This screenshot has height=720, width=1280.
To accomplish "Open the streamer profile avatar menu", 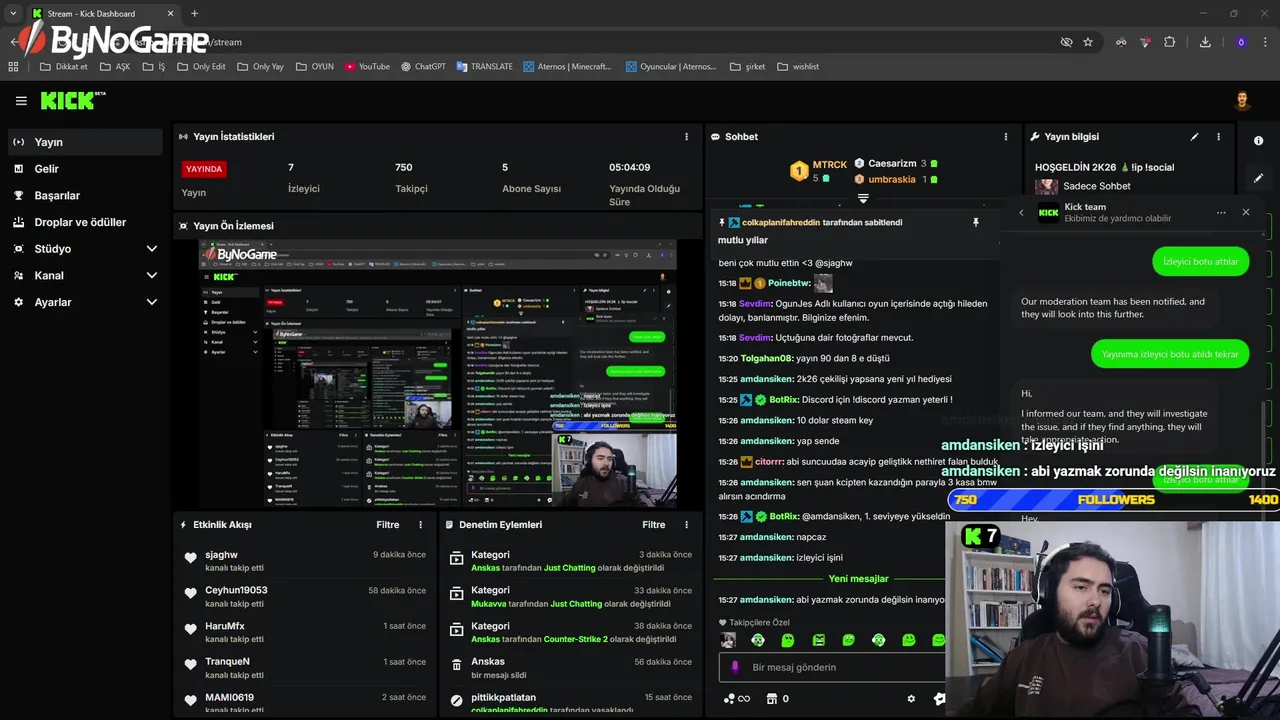I will 1242,100.
